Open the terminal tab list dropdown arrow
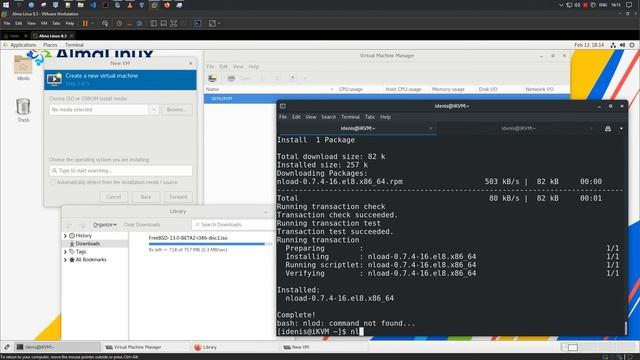Viewport: 640px width, 360px height. (x=621, y=128)
